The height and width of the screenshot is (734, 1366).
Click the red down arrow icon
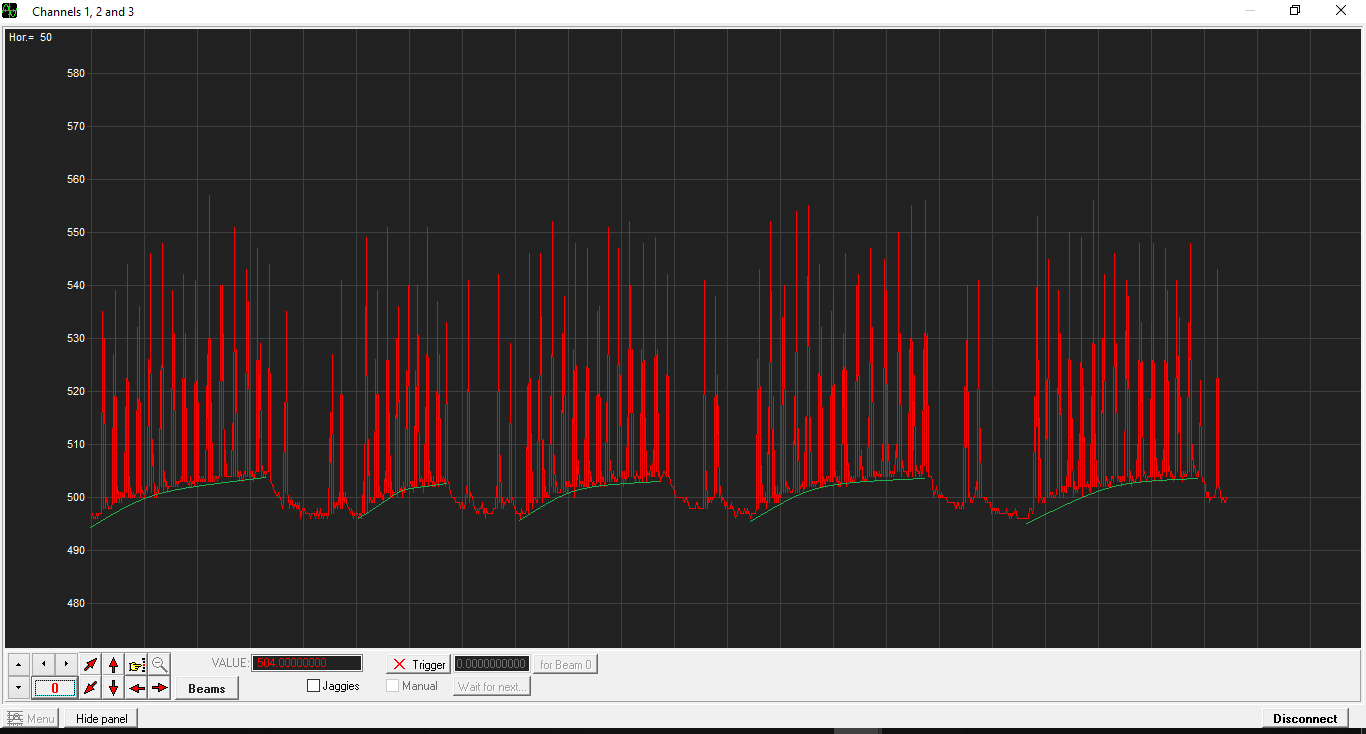click(x=114, y=688)
